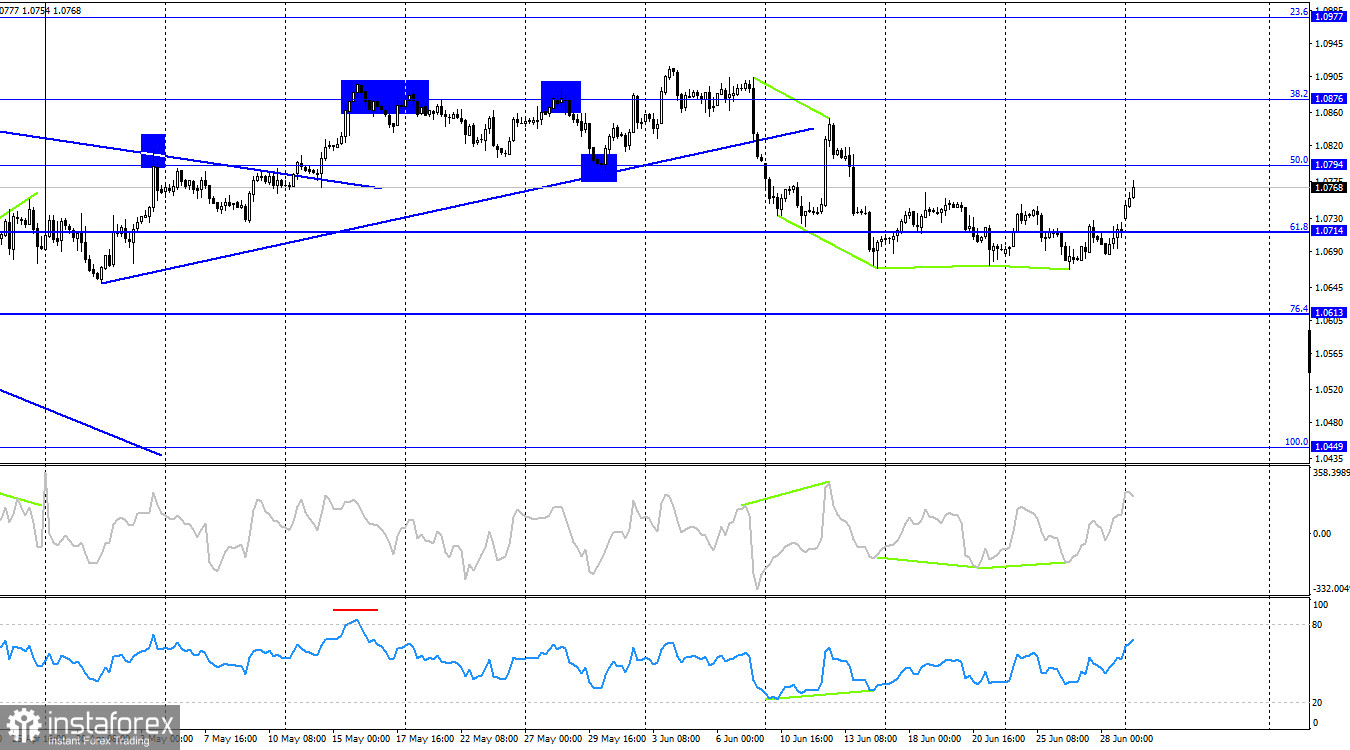The height and width of the screenshot is (750, 1350).
Task: Click the 1.0645 price axis value
Action: click(1329, 288)
